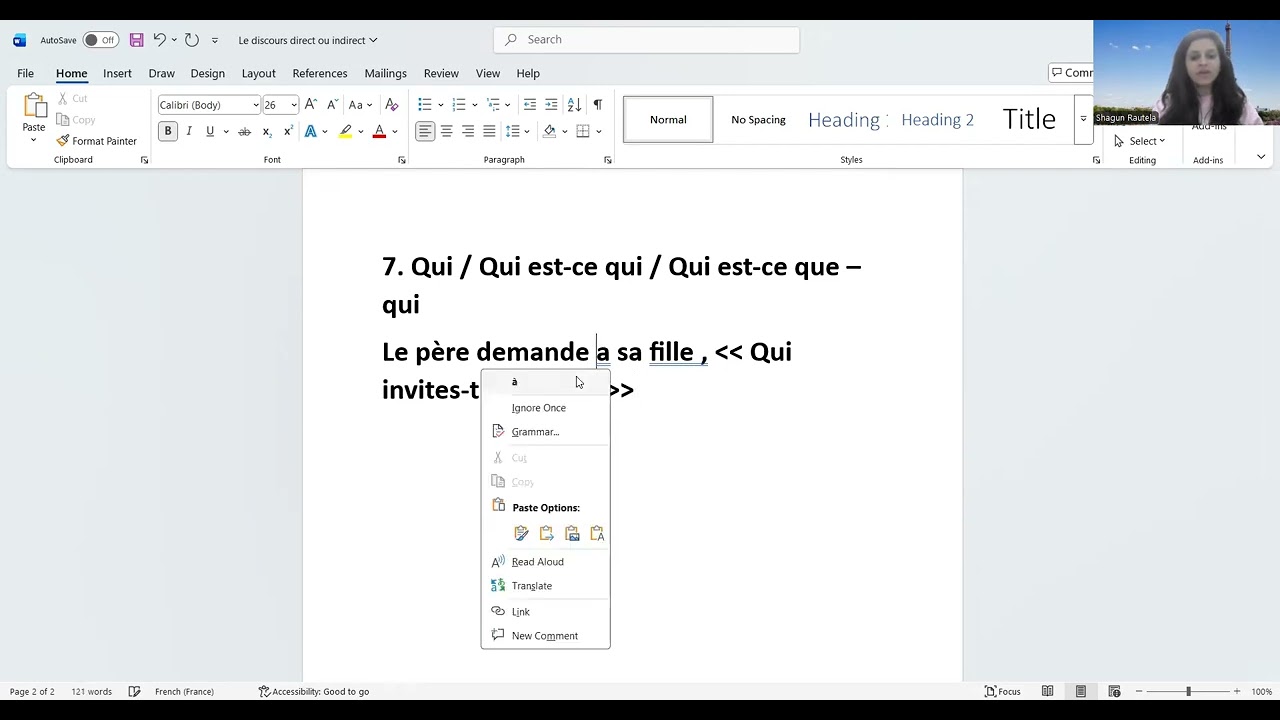The height and width of the screenshot is (720, 1280).
Task: Decrease font size with the smaller A icon
Action: click(331, 104)
